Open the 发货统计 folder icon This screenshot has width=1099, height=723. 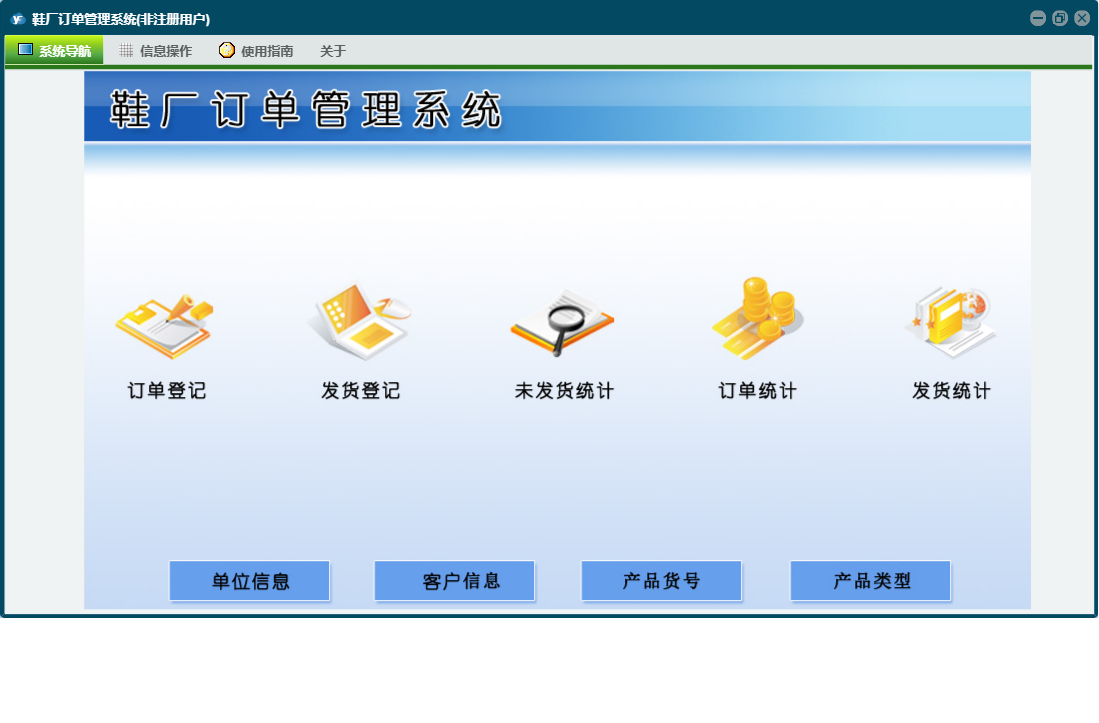point(951,322)
